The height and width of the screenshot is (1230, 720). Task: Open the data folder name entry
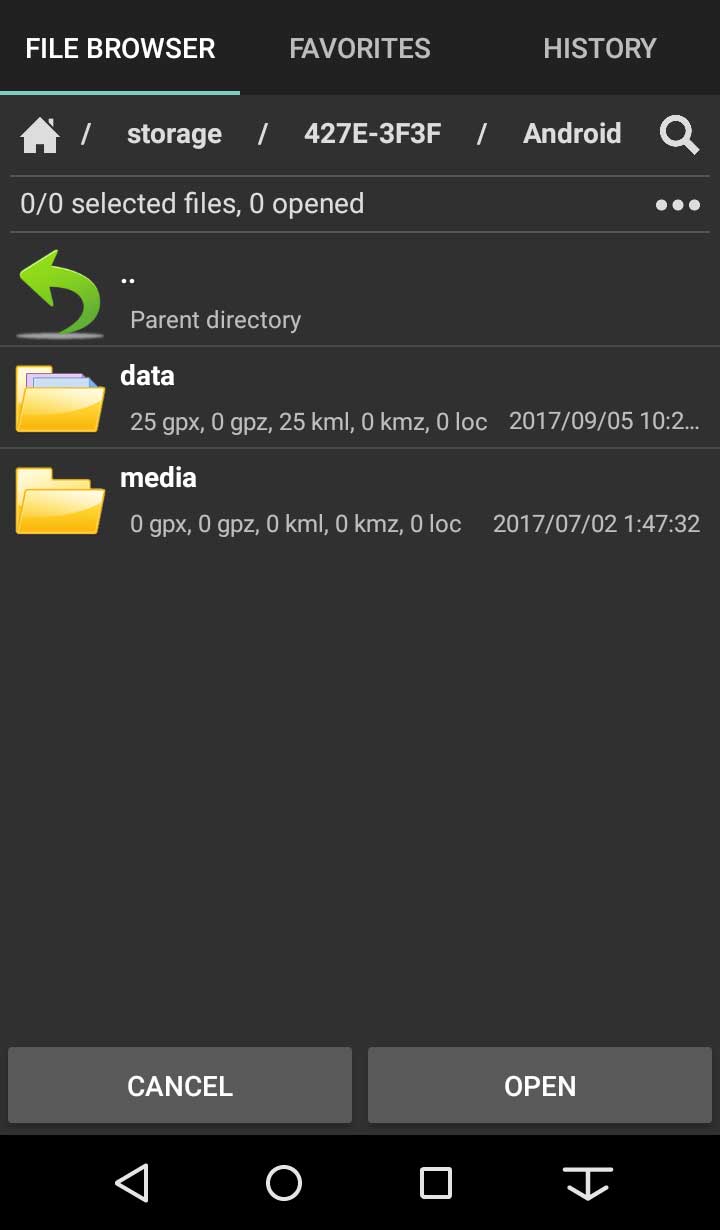click(x=147, y=376)
